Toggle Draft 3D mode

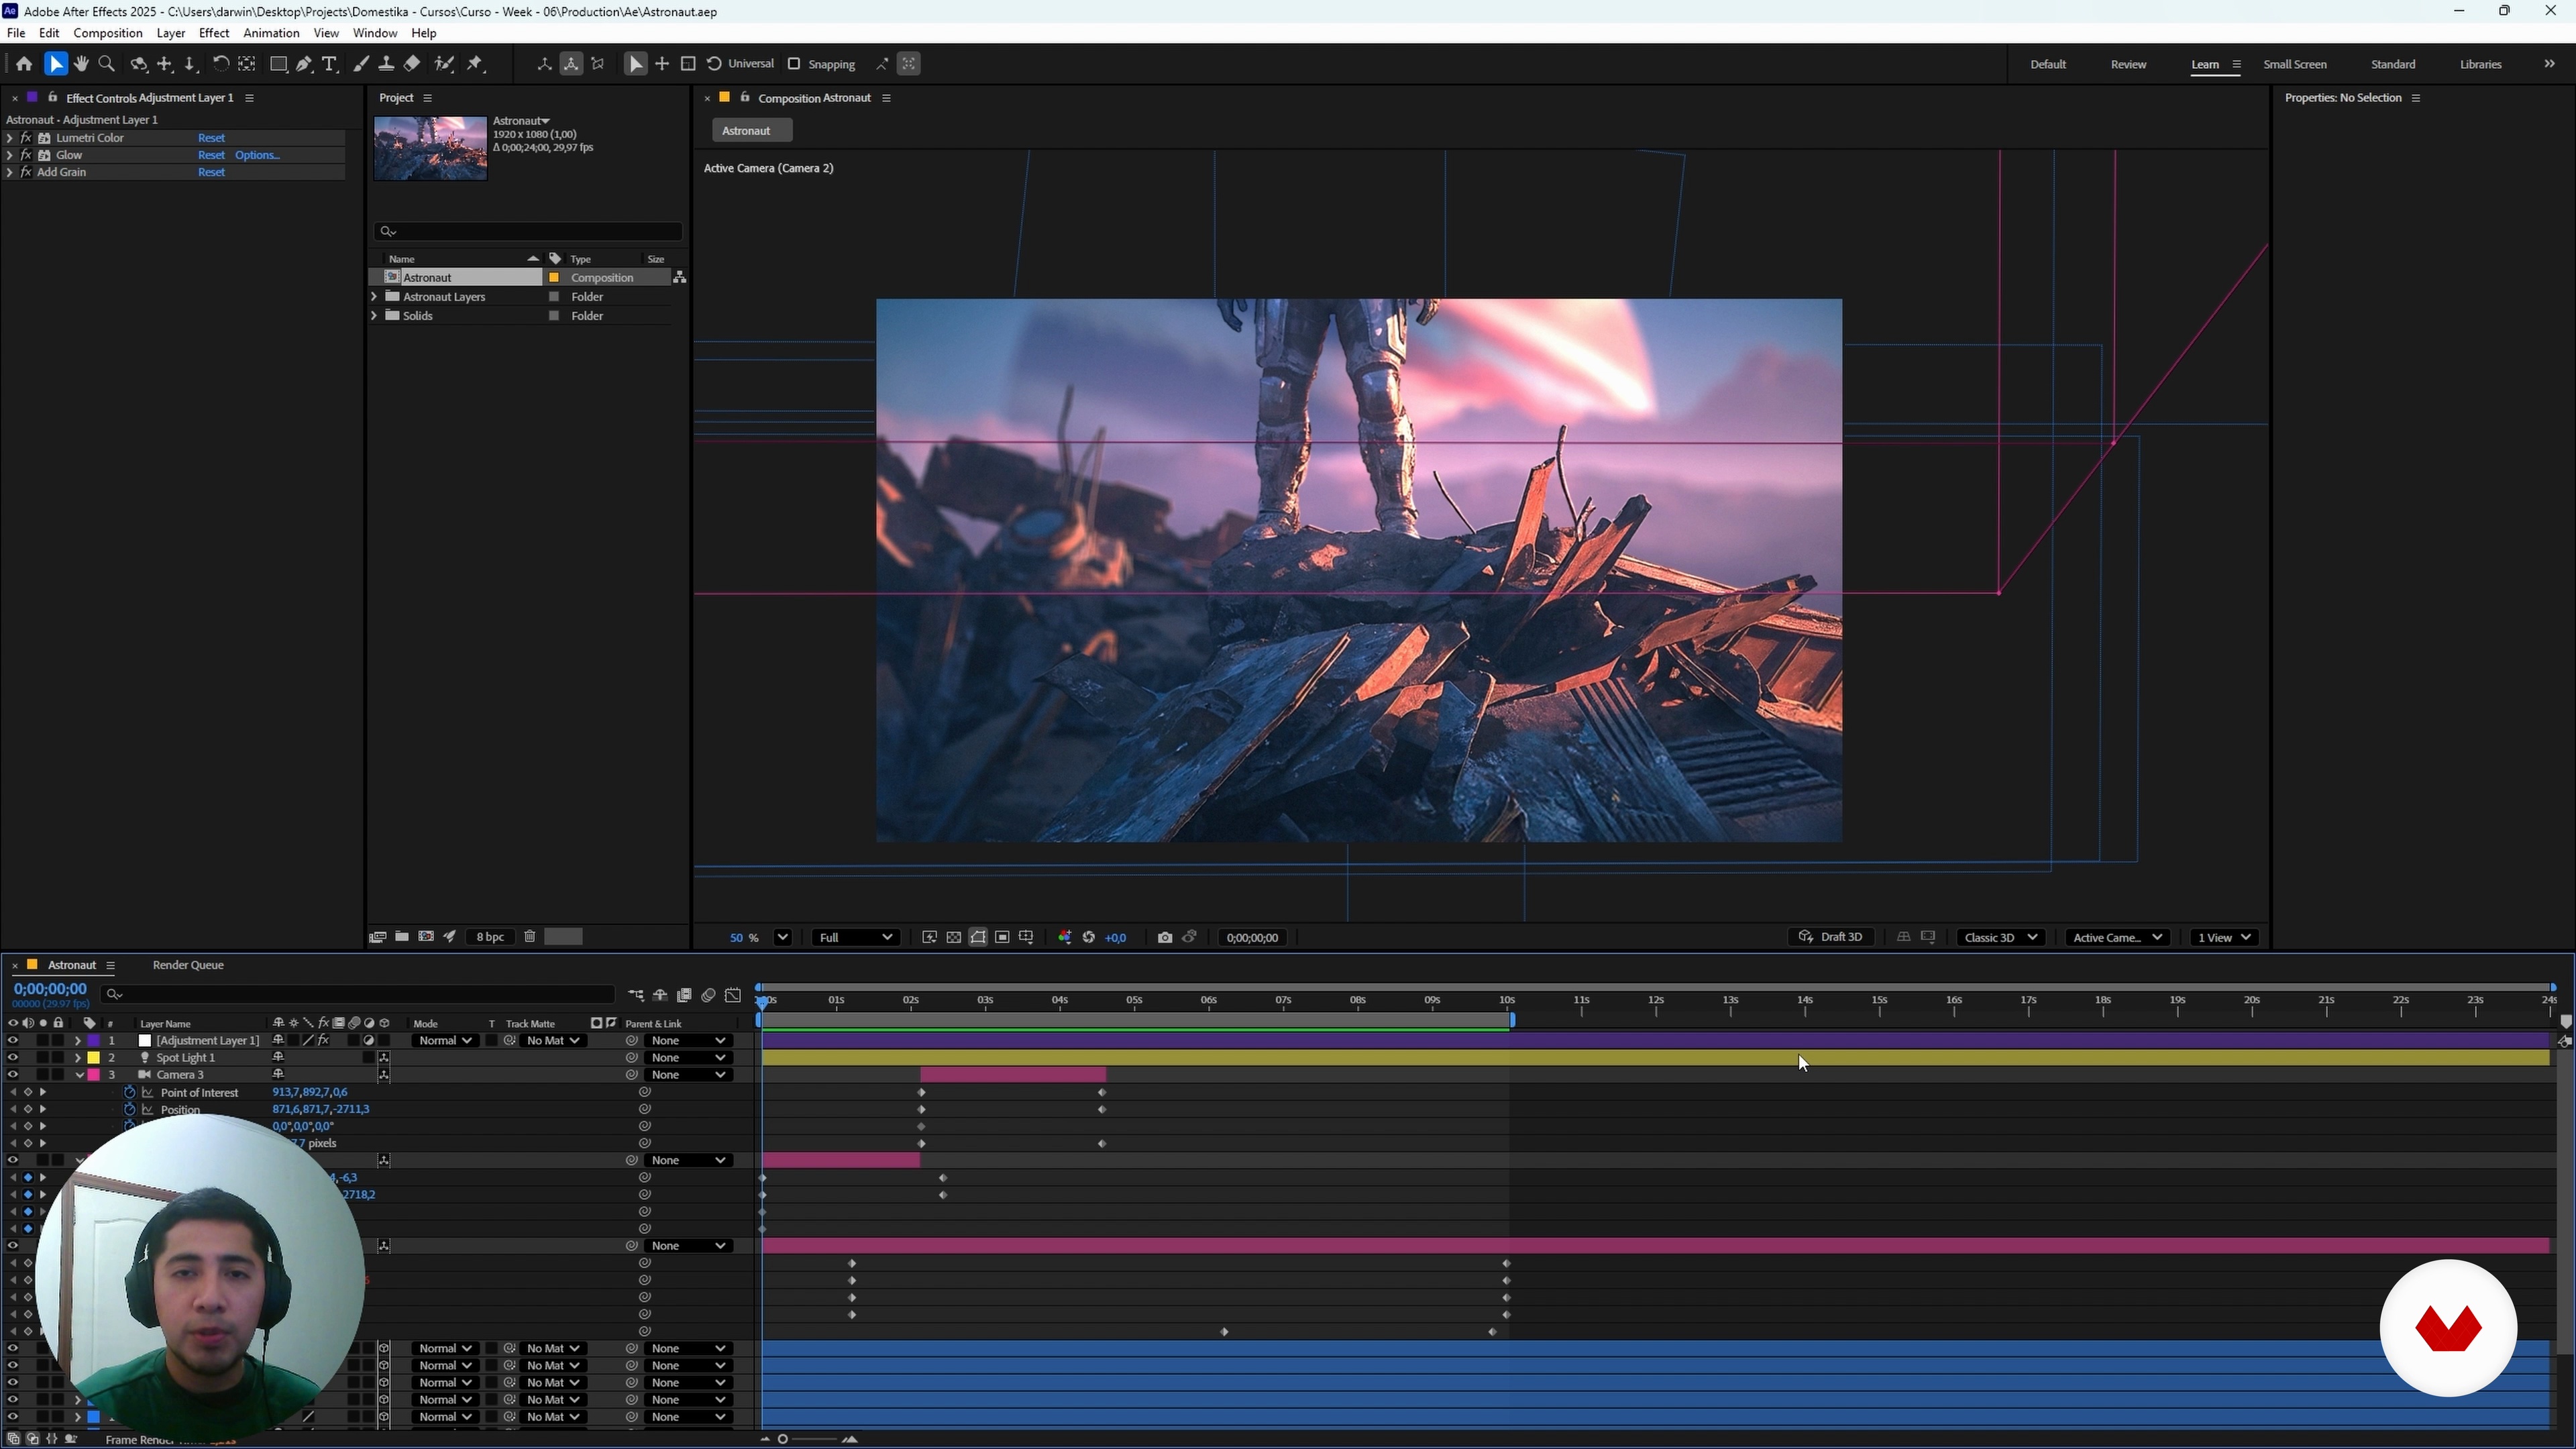click(x=1831, y=938)
